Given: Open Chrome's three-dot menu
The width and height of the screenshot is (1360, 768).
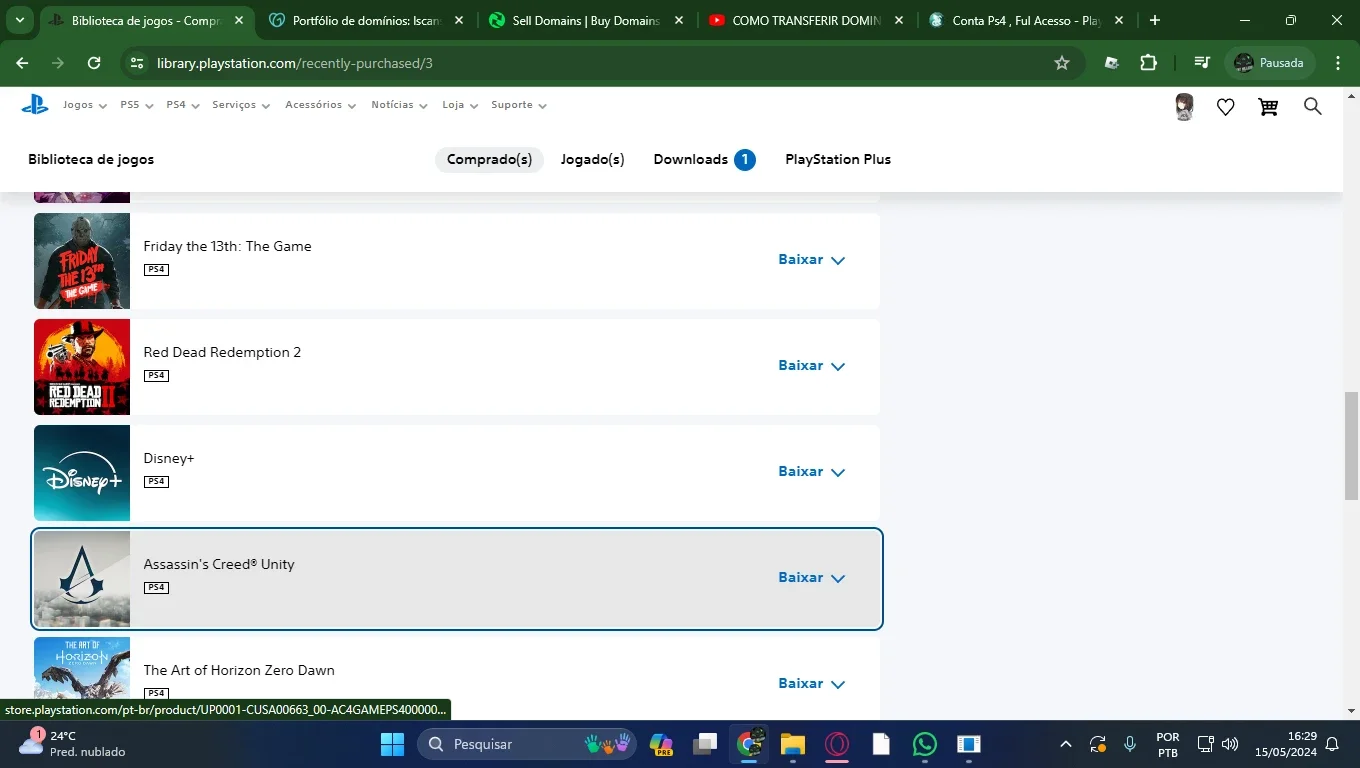Looking at the screenshot, I should 1338,63.
